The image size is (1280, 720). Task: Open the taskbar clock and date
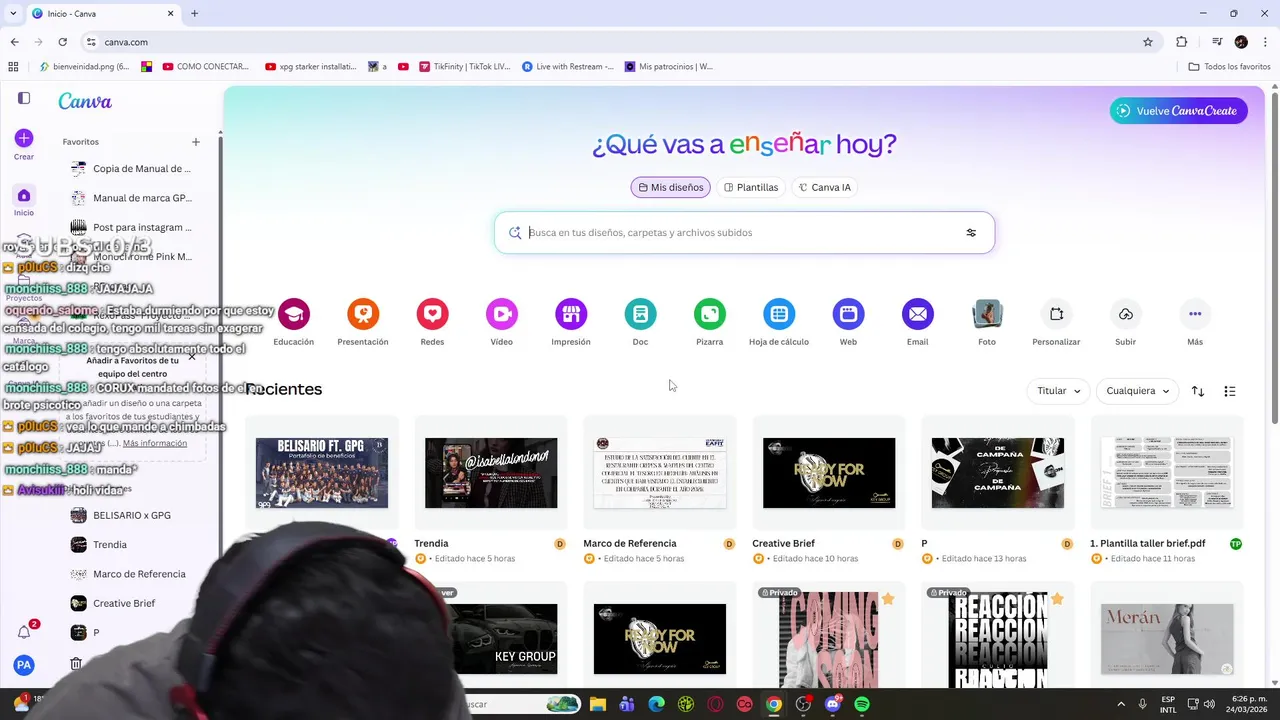(1245, 704)
